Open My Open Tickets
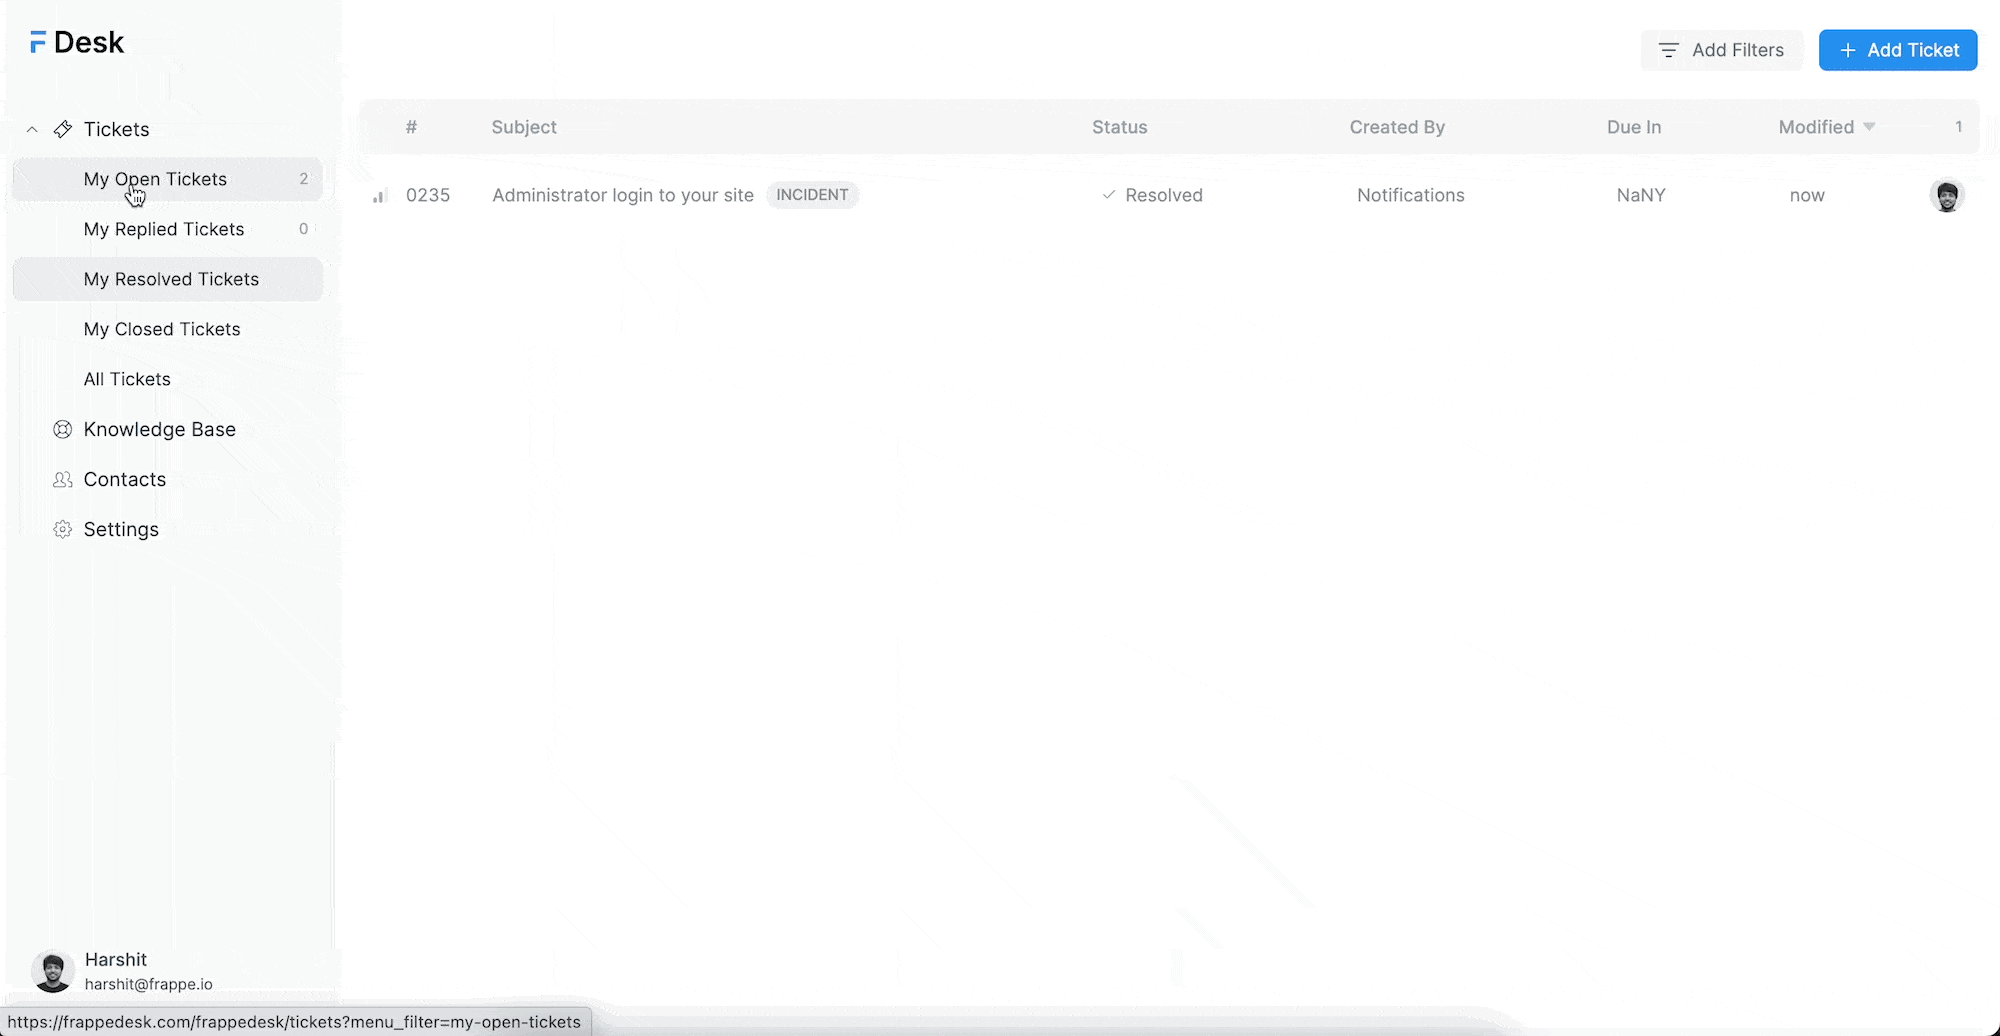 [168, 179]
